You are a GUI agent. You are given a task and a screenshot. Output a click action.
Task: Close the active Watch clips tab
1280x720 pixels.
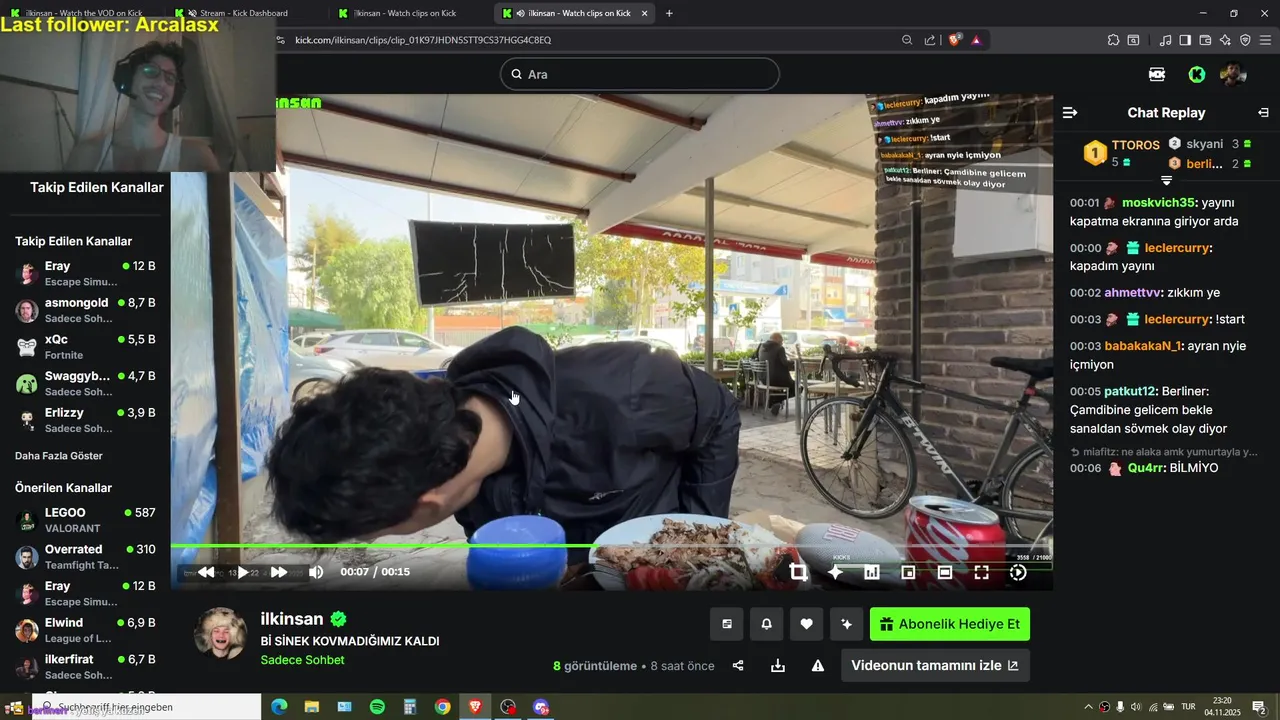pos(644,13)
